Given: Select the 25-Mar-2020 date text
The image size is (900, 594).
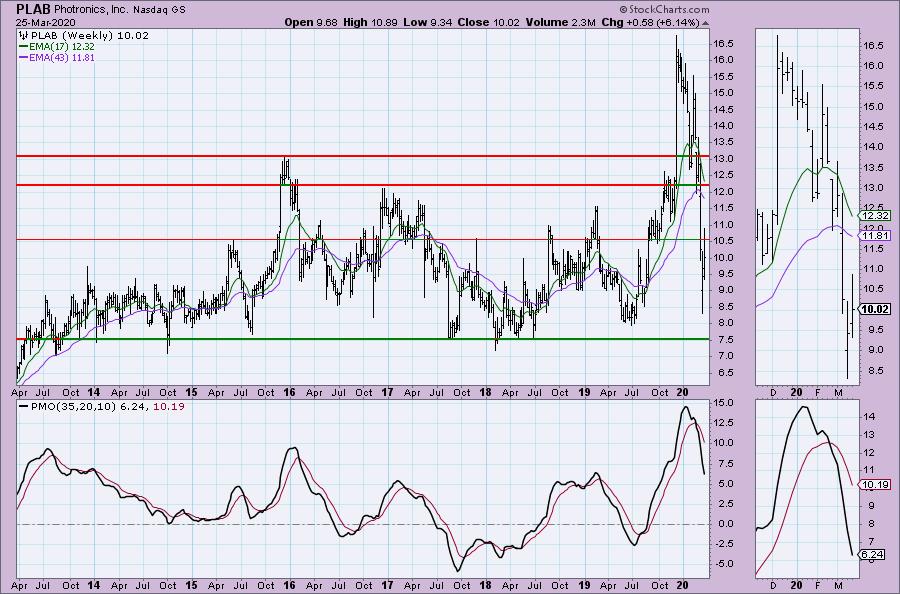Looking at the screenshot, I should point(45,22).
